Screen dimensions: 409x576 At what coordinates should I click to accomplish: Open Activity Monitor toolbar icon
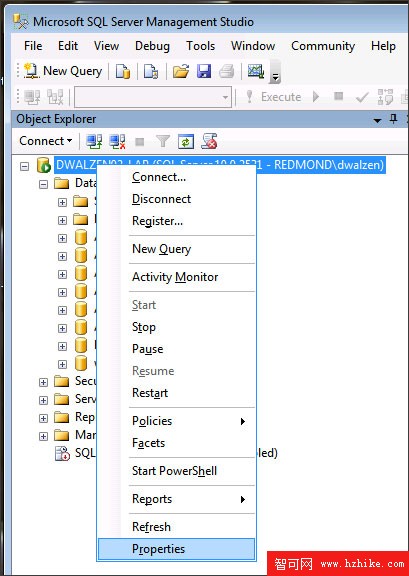(x=256, y=71)
